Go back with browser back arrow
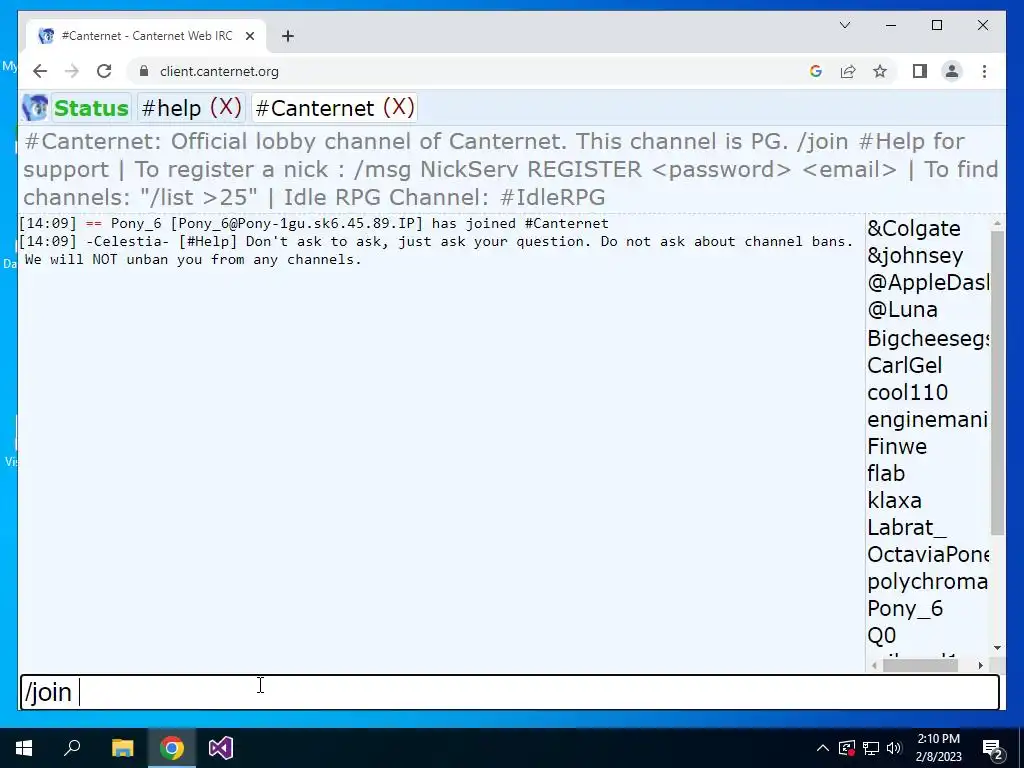 [40, 71]
